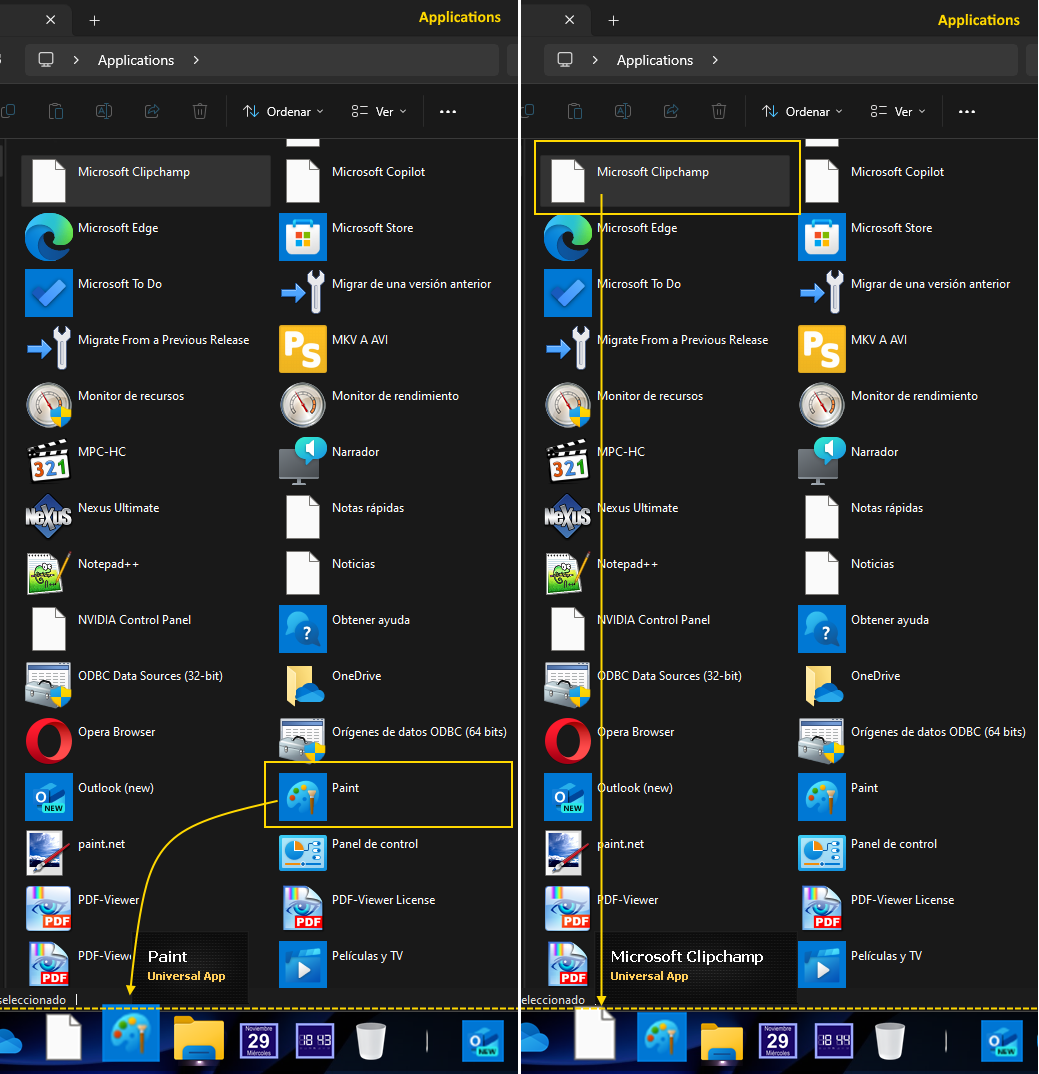This screenshot has height=1074, width=1039.
Task: Expand the Ver dropdown in right window
Action: (x=897, y=111)
